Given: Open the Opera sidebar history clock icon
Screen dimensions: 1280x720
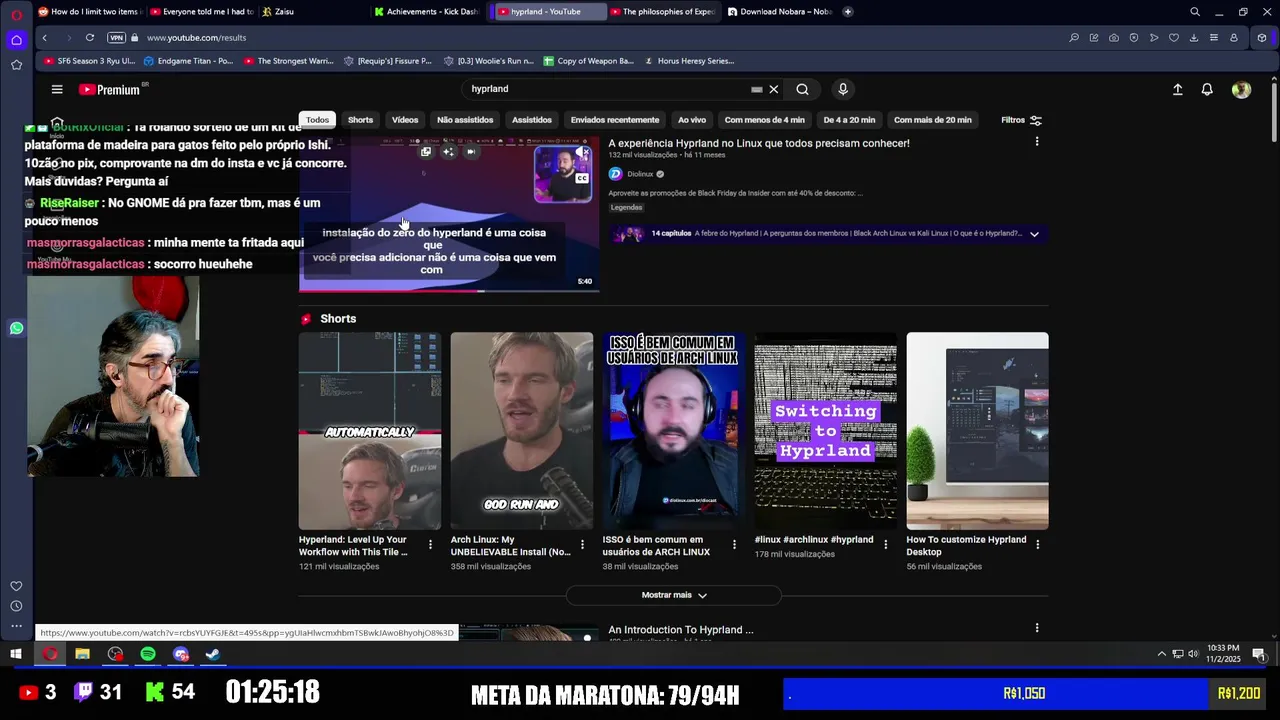Looking at the screenshot, I should (16, 606).
